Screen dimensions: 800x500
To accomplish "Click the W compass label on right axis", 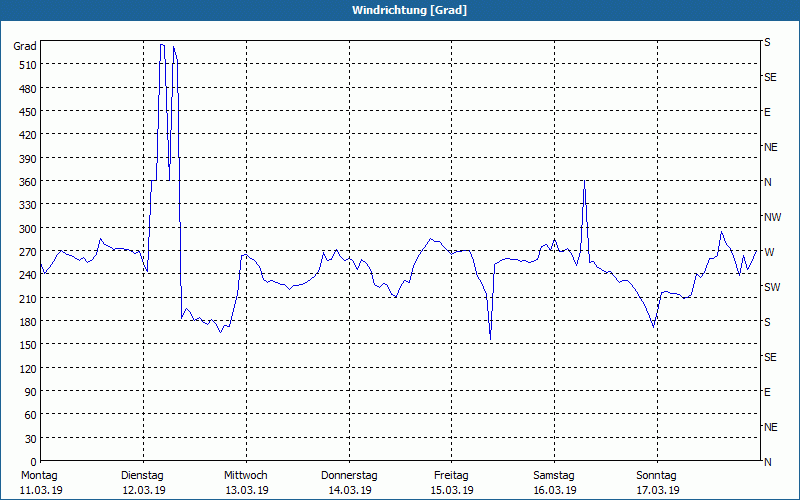I will [769, 252].
